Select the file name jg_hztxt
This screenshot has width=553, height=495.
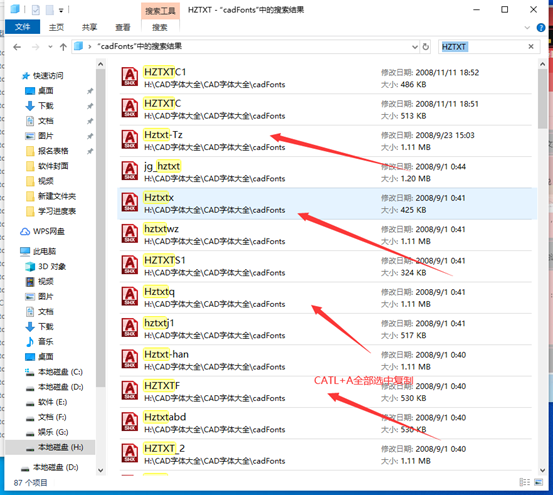coord(162,166)
